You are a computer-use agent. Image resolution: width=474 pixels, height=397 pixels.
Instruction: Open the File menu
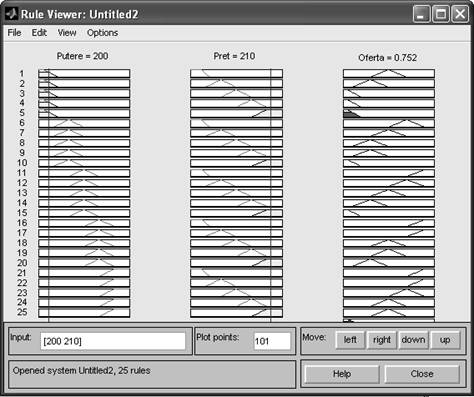pyautogui.click(x=14, y=33)
